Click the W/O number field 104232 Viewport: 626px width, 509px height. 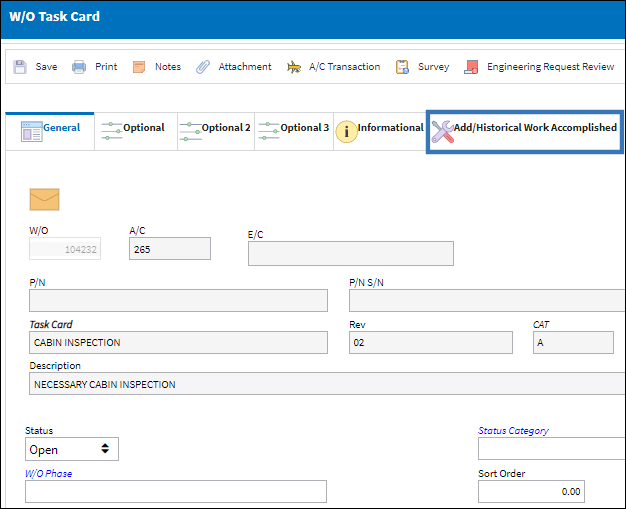pos(65,249)
